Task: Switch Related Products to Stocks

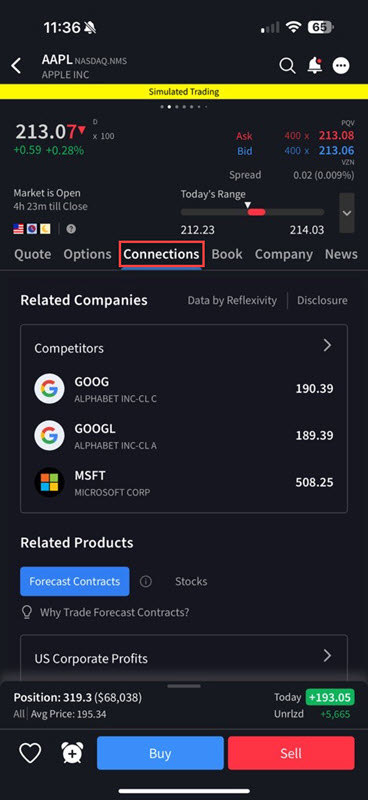Action: pyautogui.click(x=191, y=582)
